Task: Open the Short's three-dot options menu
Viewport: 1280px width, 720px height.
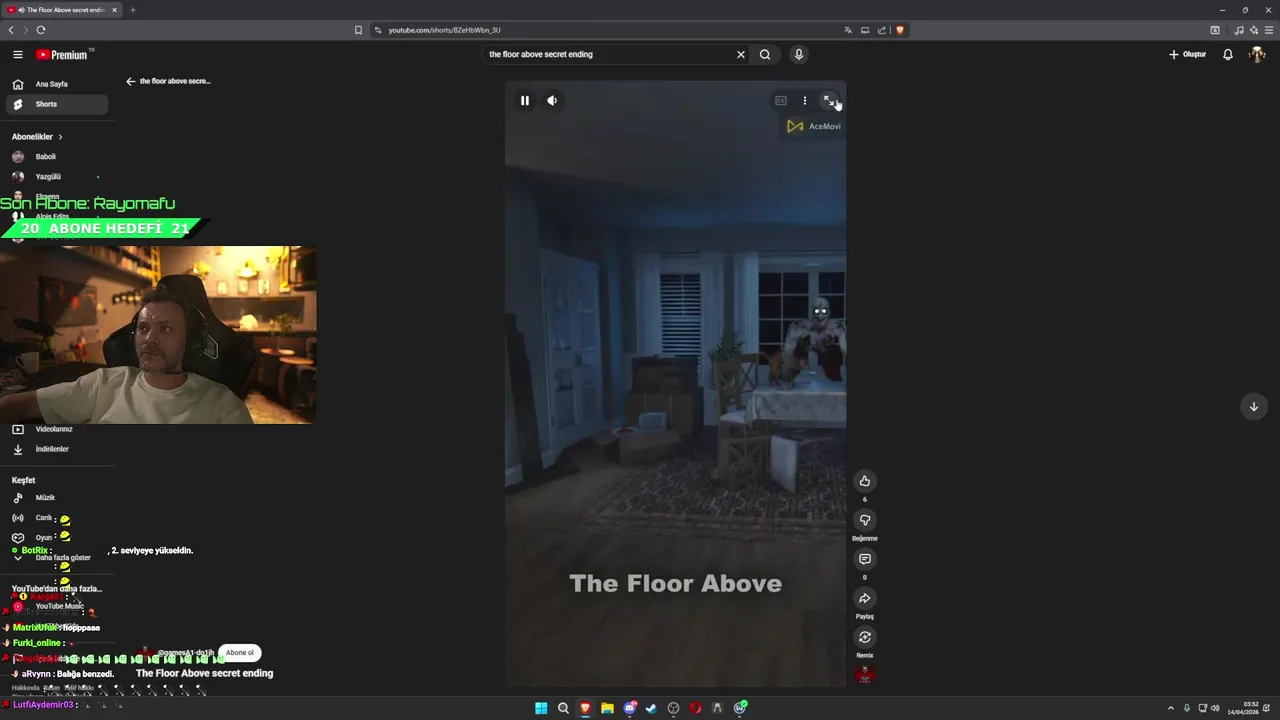Action: point(805,100)
